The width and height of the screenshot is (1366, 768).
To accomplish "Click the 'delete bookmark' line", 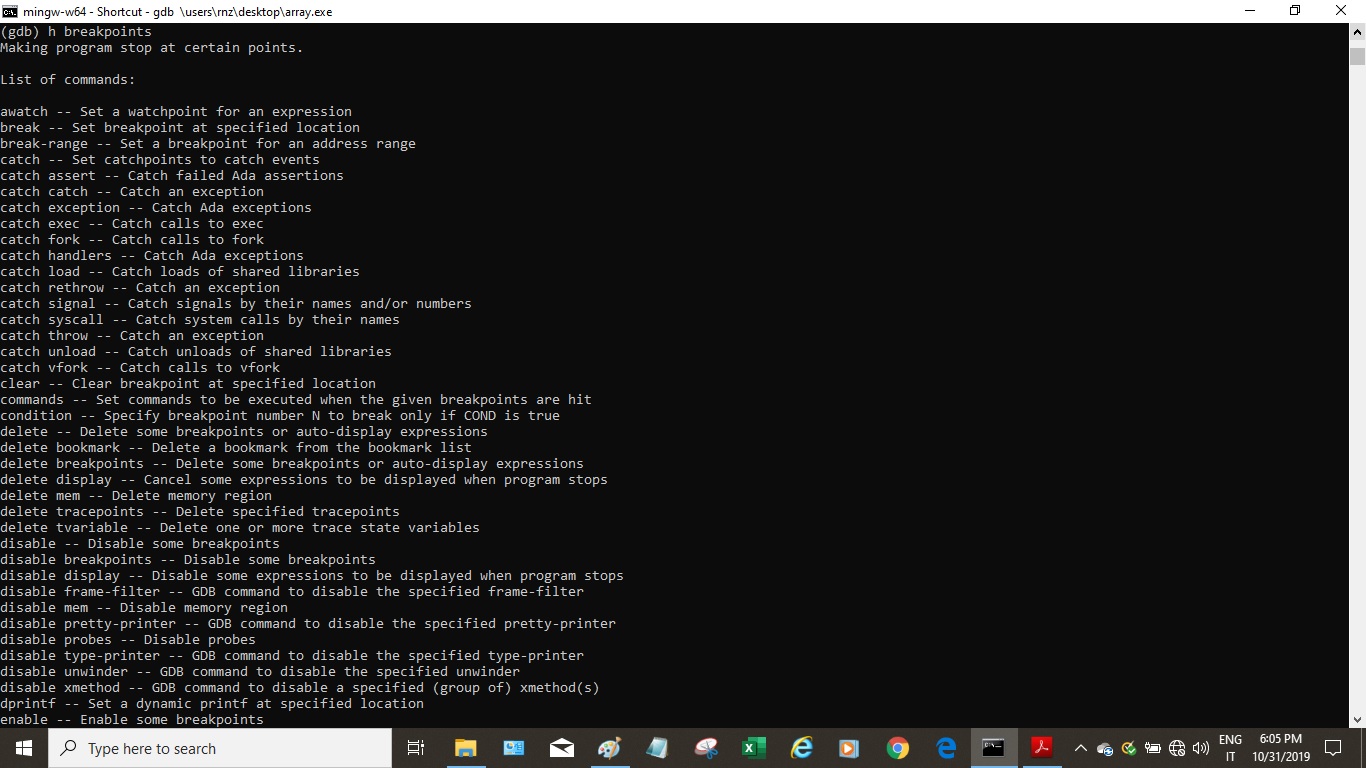I will point(236,448).
